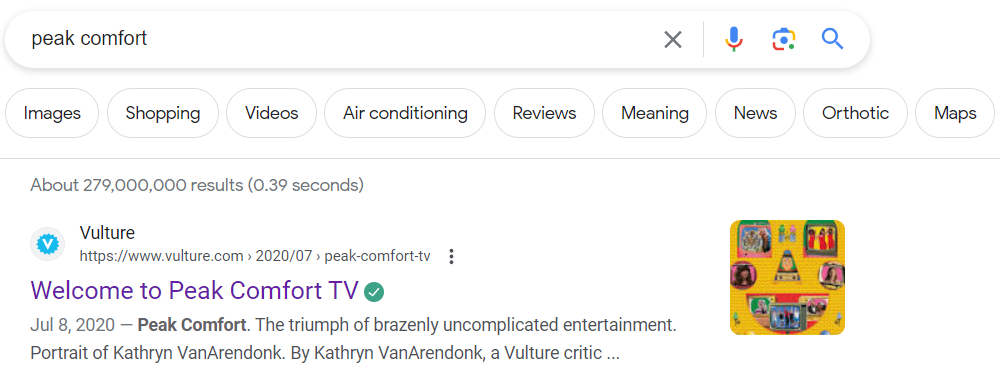Screen dimensions: 1000x377
Task: Open the News results tab
Action: coord(755,114)
